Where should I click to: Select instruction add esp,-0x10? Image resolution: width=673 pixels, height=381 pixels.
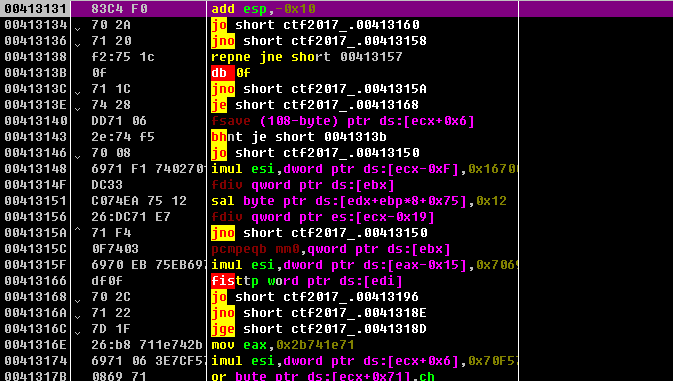pos(264,9)
